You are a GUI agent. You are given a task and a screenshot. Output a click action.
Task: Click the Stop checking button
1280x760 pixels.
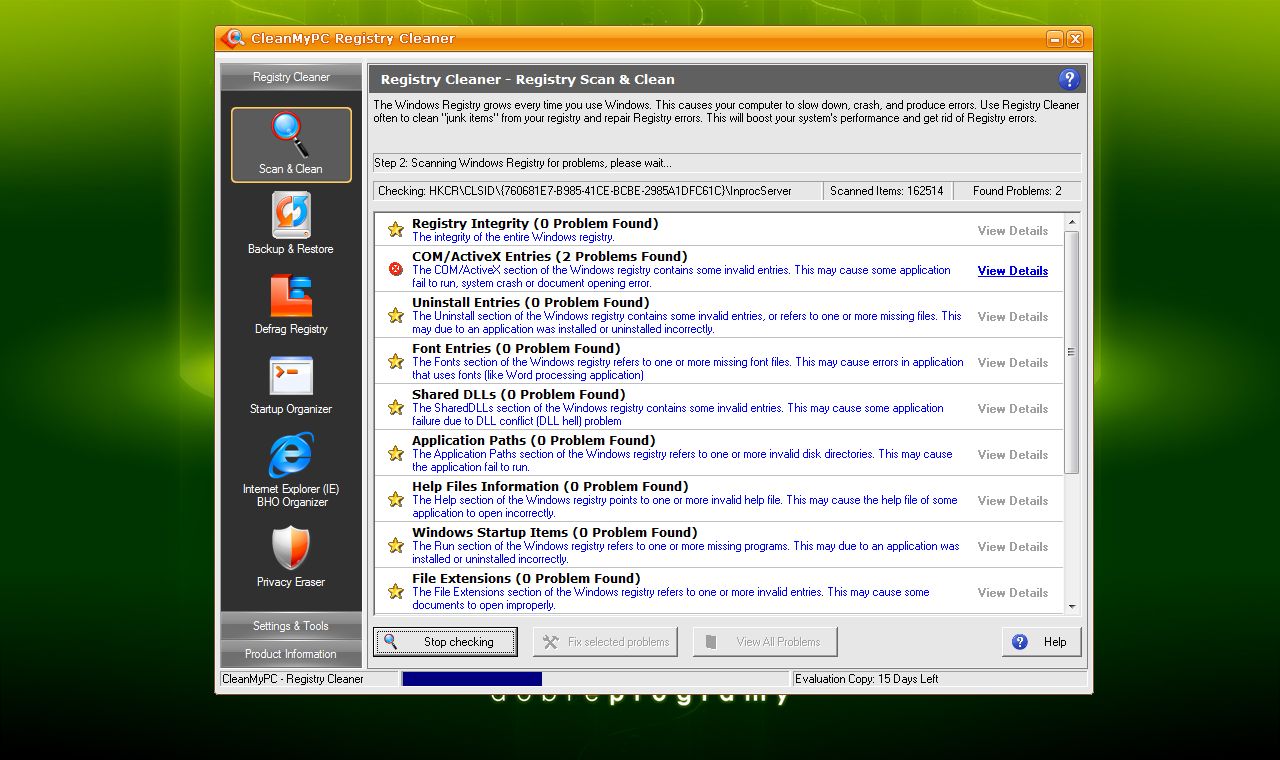coord(445,642)
